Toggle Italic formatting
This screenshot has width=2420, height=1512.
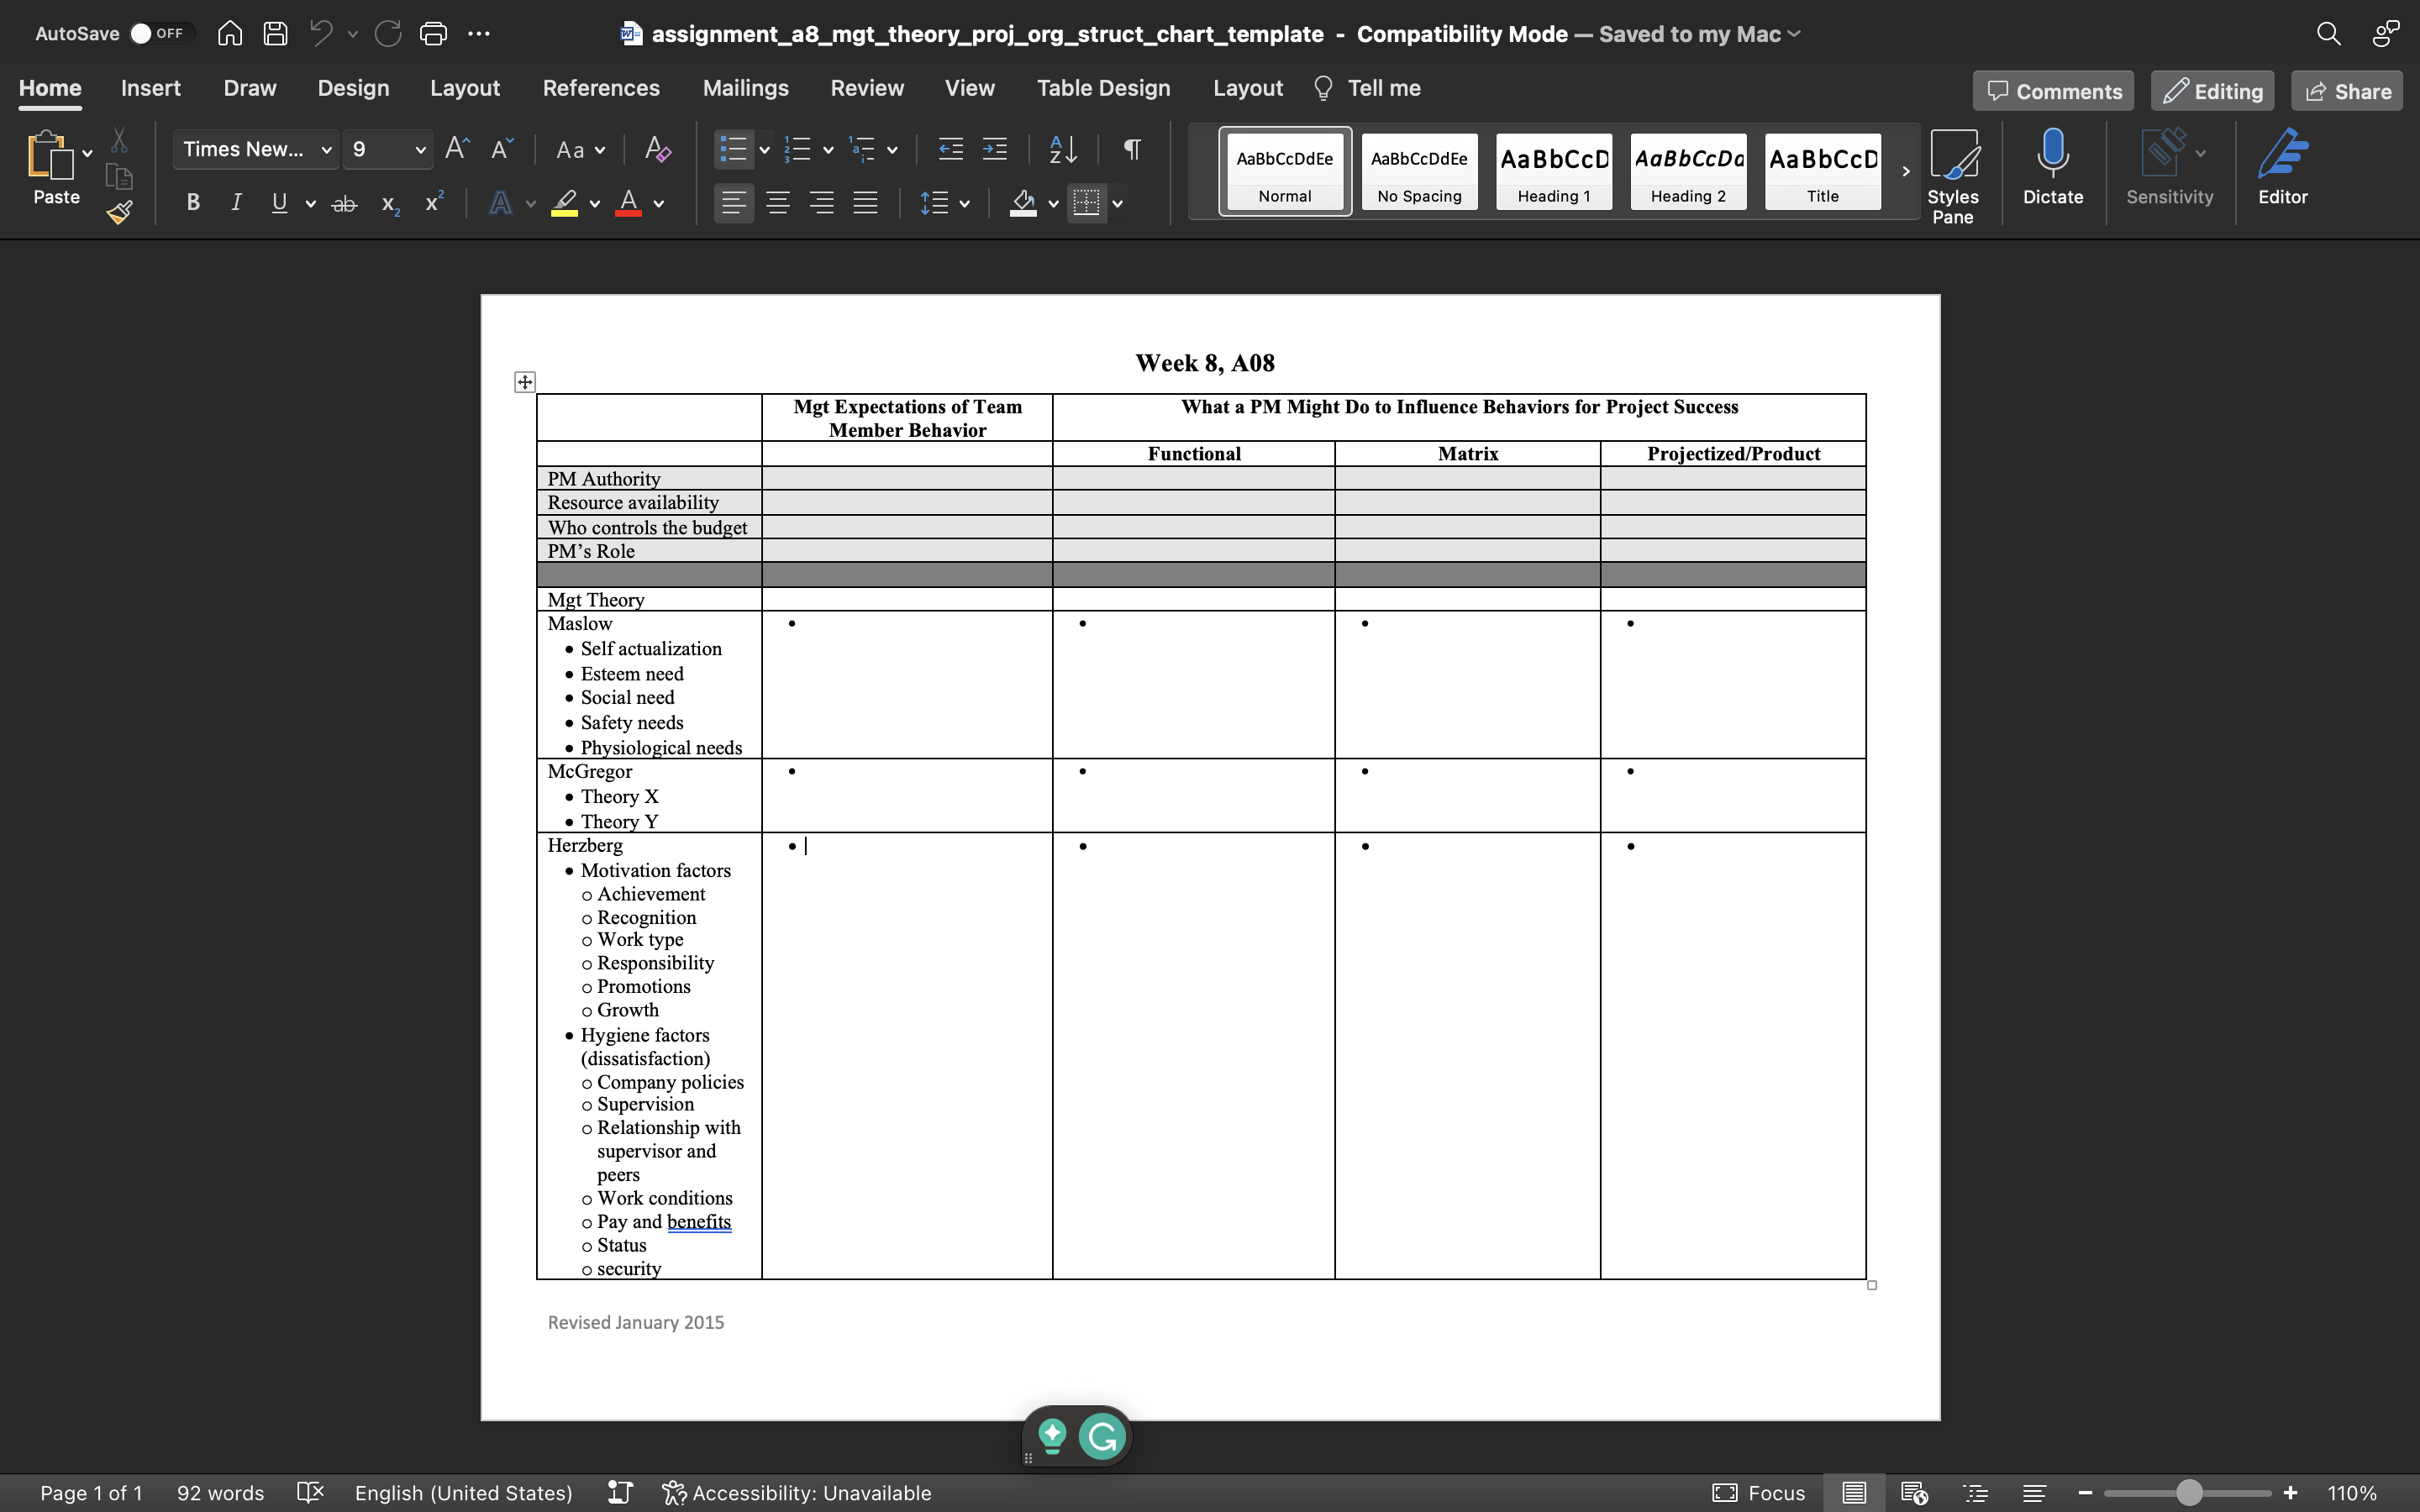click(236, 203)
